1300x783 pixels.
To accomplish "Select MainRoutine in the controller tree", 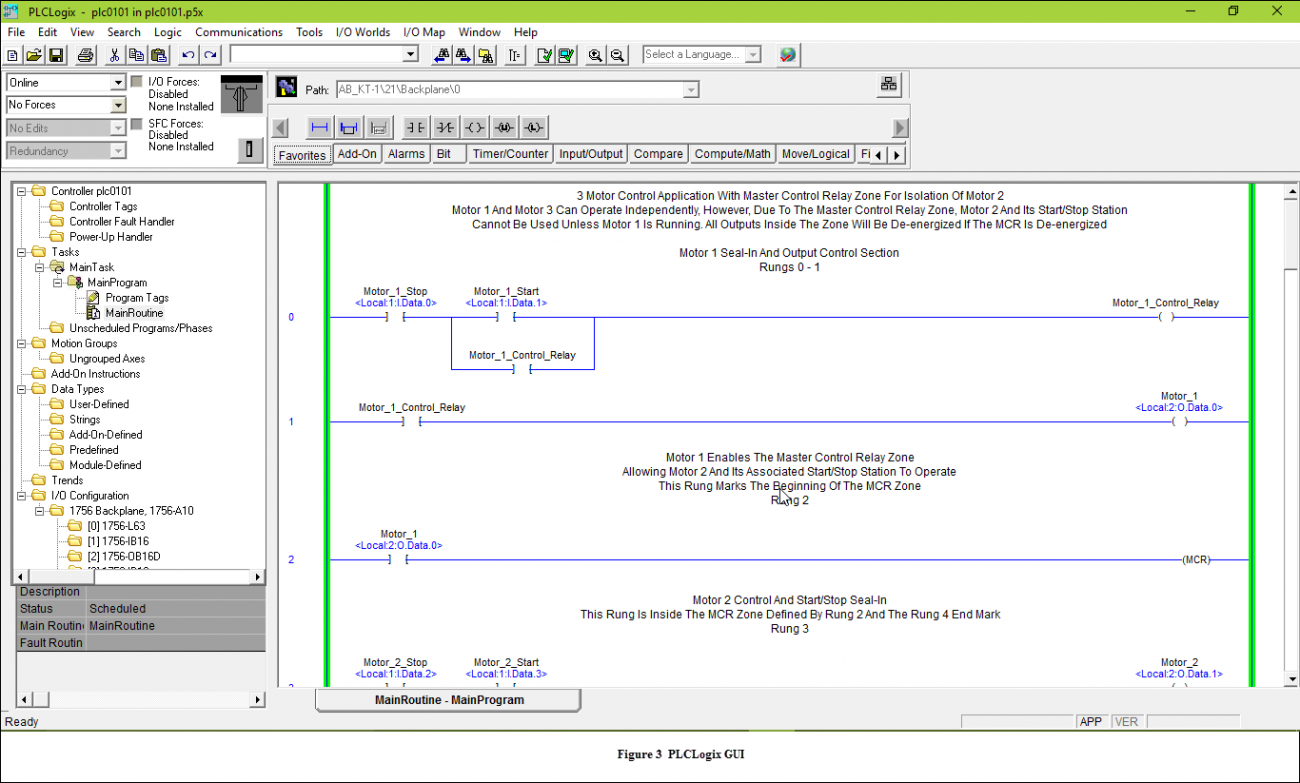I will pyautogui.click(x=134, y=313).
